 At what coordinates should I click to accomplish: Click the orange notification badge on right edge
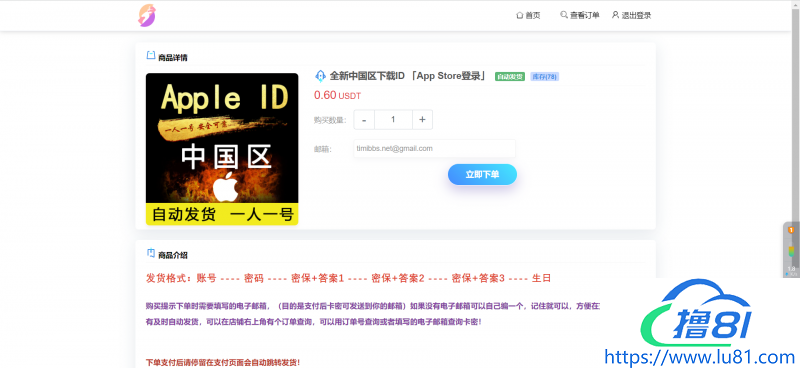click(x=791, y=230)
